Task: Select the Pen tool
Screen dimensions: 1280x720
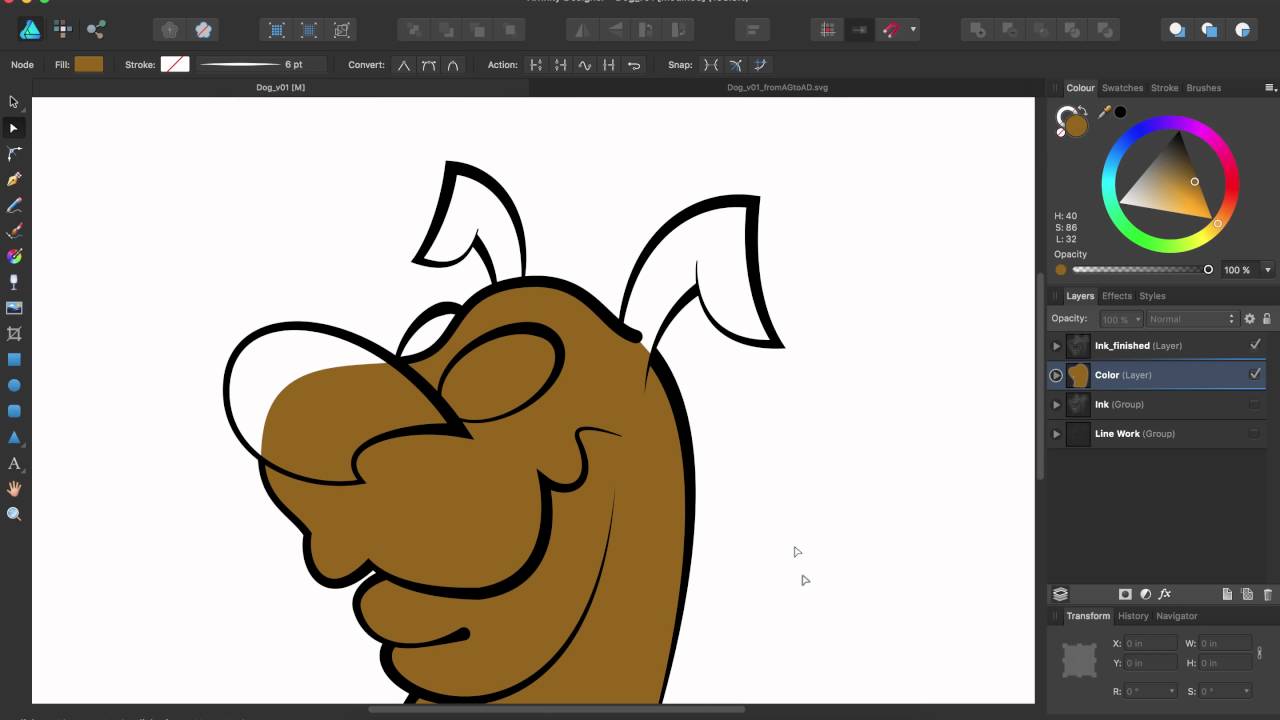Action: tap(14, 180)
